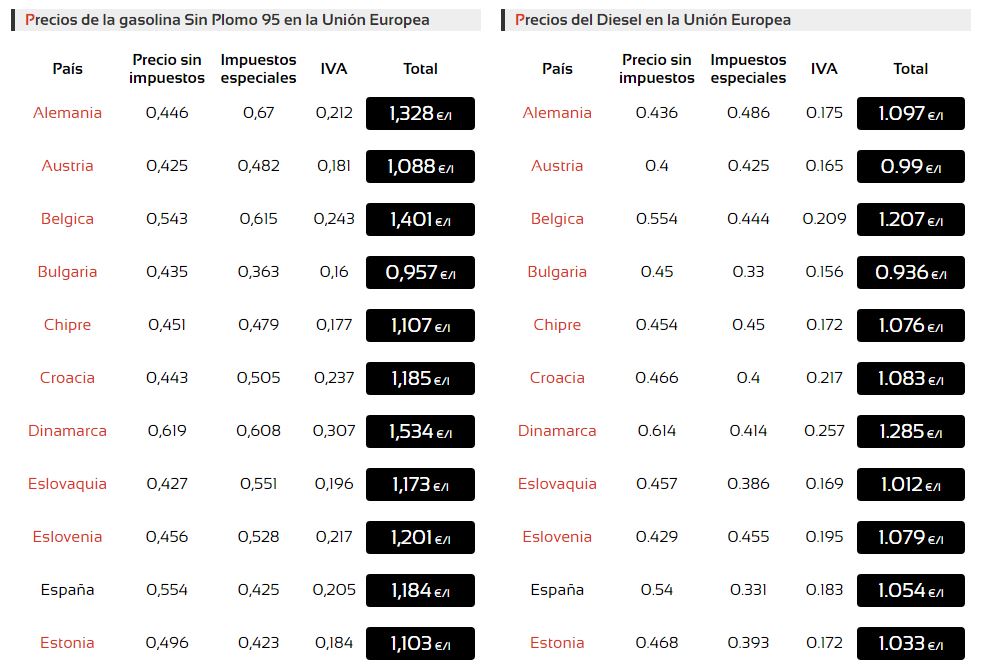Click España row label in the Diesel table

click(557, 590)
